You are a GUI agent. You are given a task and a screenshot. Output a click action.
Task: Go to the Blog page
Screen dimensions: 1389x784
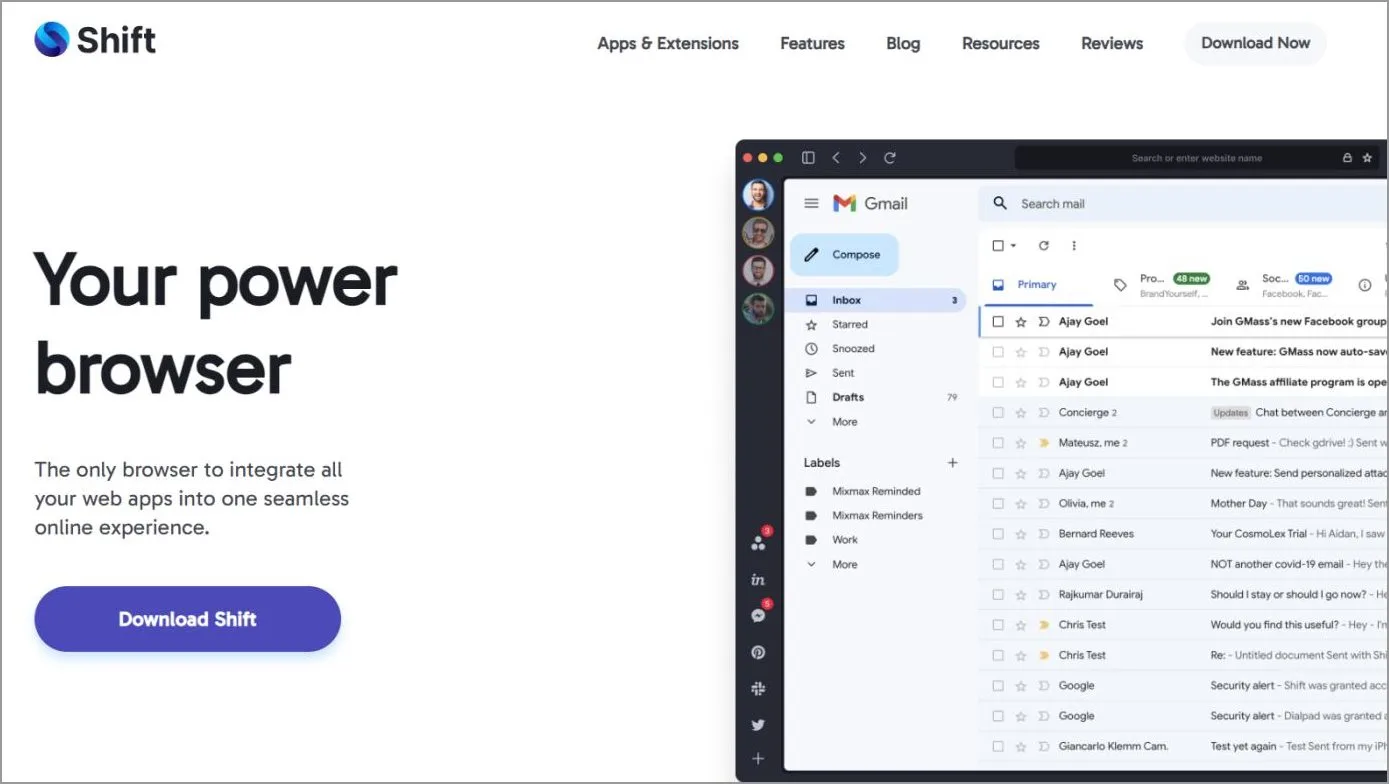[x=903, y=44]
